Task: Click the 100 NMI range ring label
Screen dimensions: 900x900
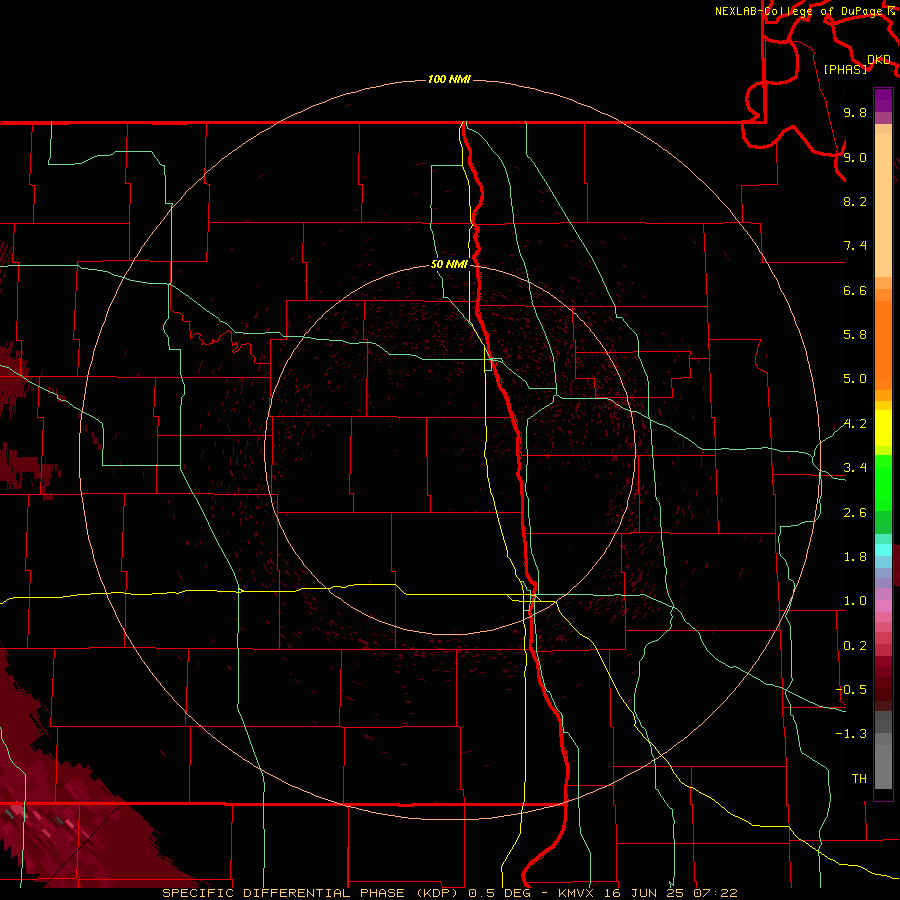Action: click(449, 79)
